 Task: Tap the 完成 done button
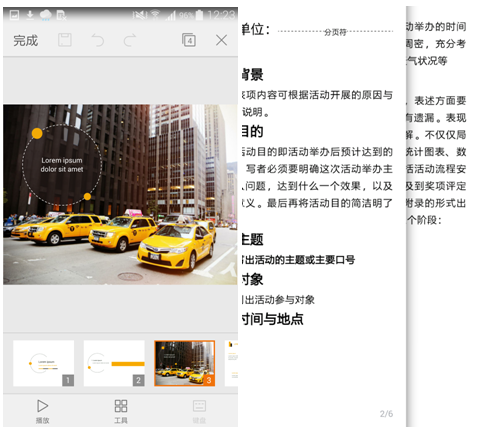(25, 41)
